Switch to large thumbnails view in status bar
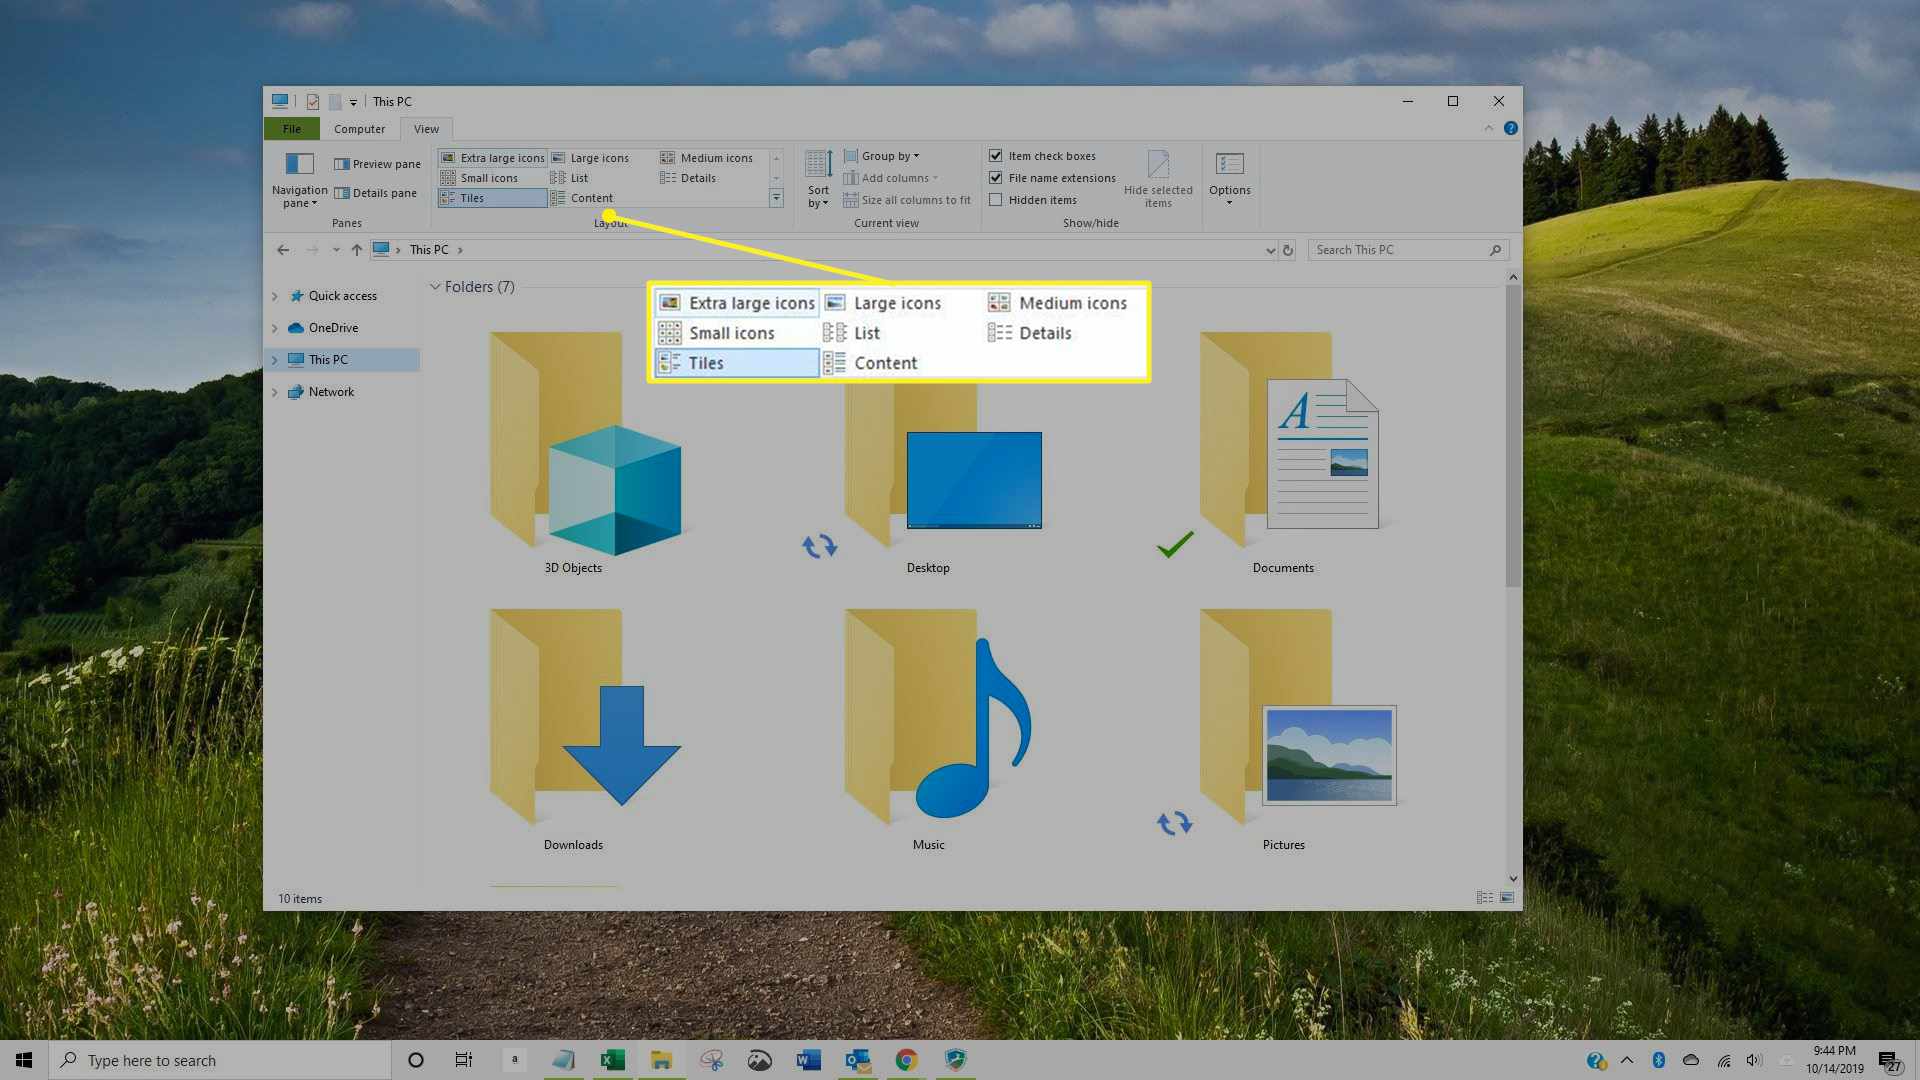 1507,898
